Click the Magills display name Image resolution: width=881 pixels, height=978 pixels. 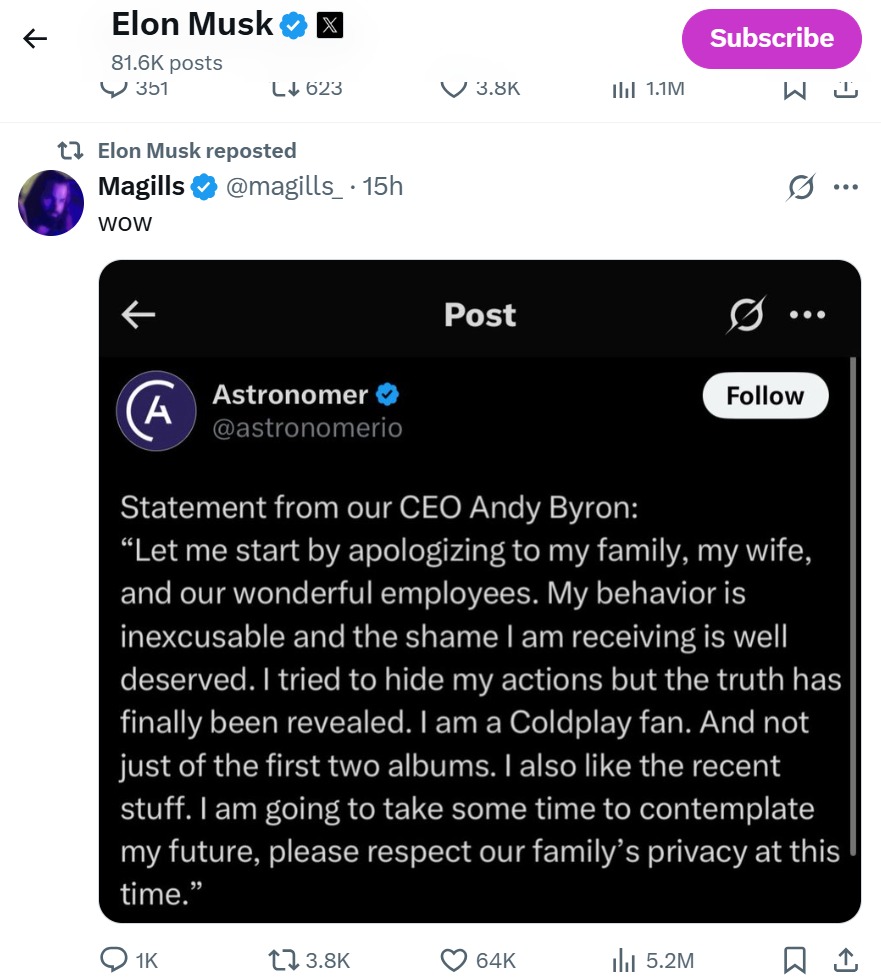pyautogui.click(x=141, y=187)
